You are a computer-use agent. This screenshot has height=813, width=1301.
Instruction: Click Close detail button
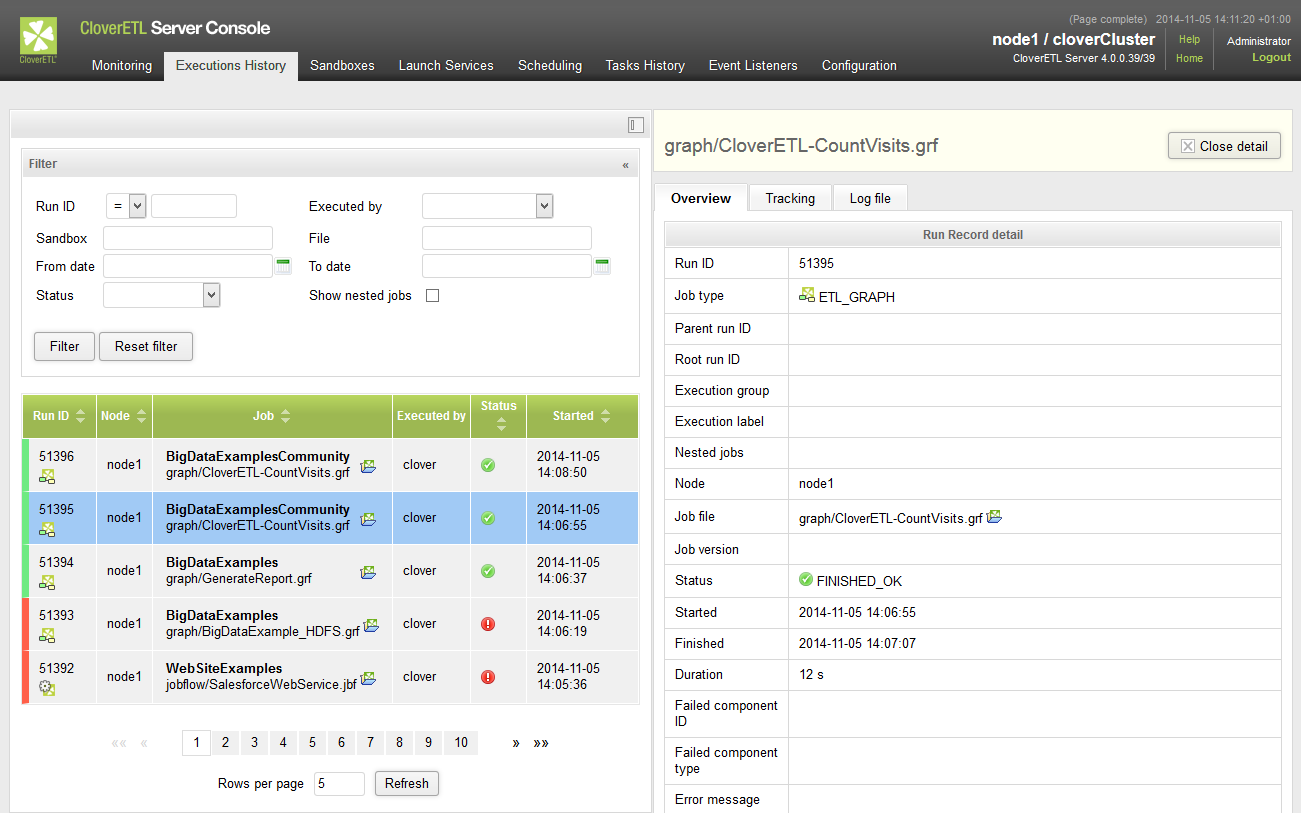click(1224, 146)
